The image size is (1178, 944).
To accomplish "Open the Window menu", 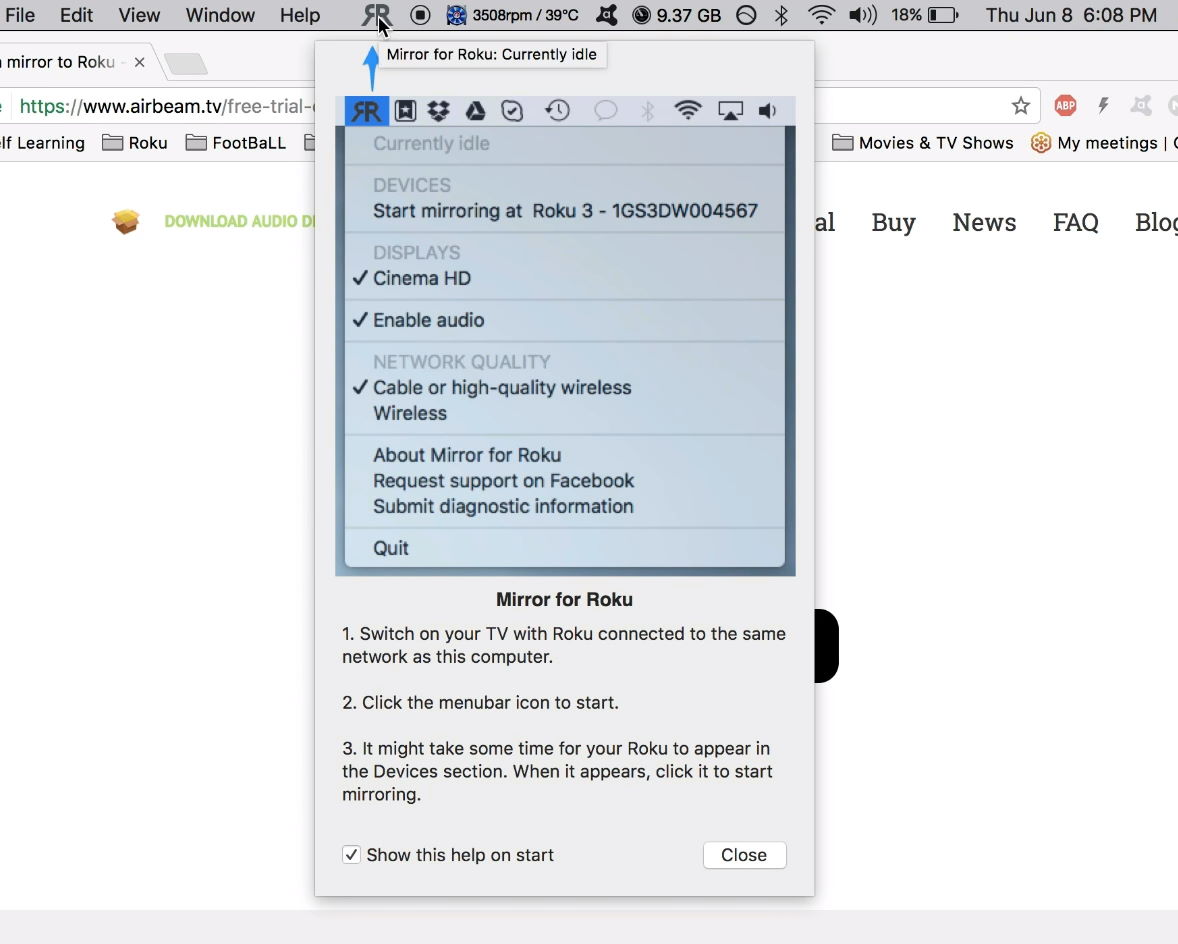I will click(220, 15).
